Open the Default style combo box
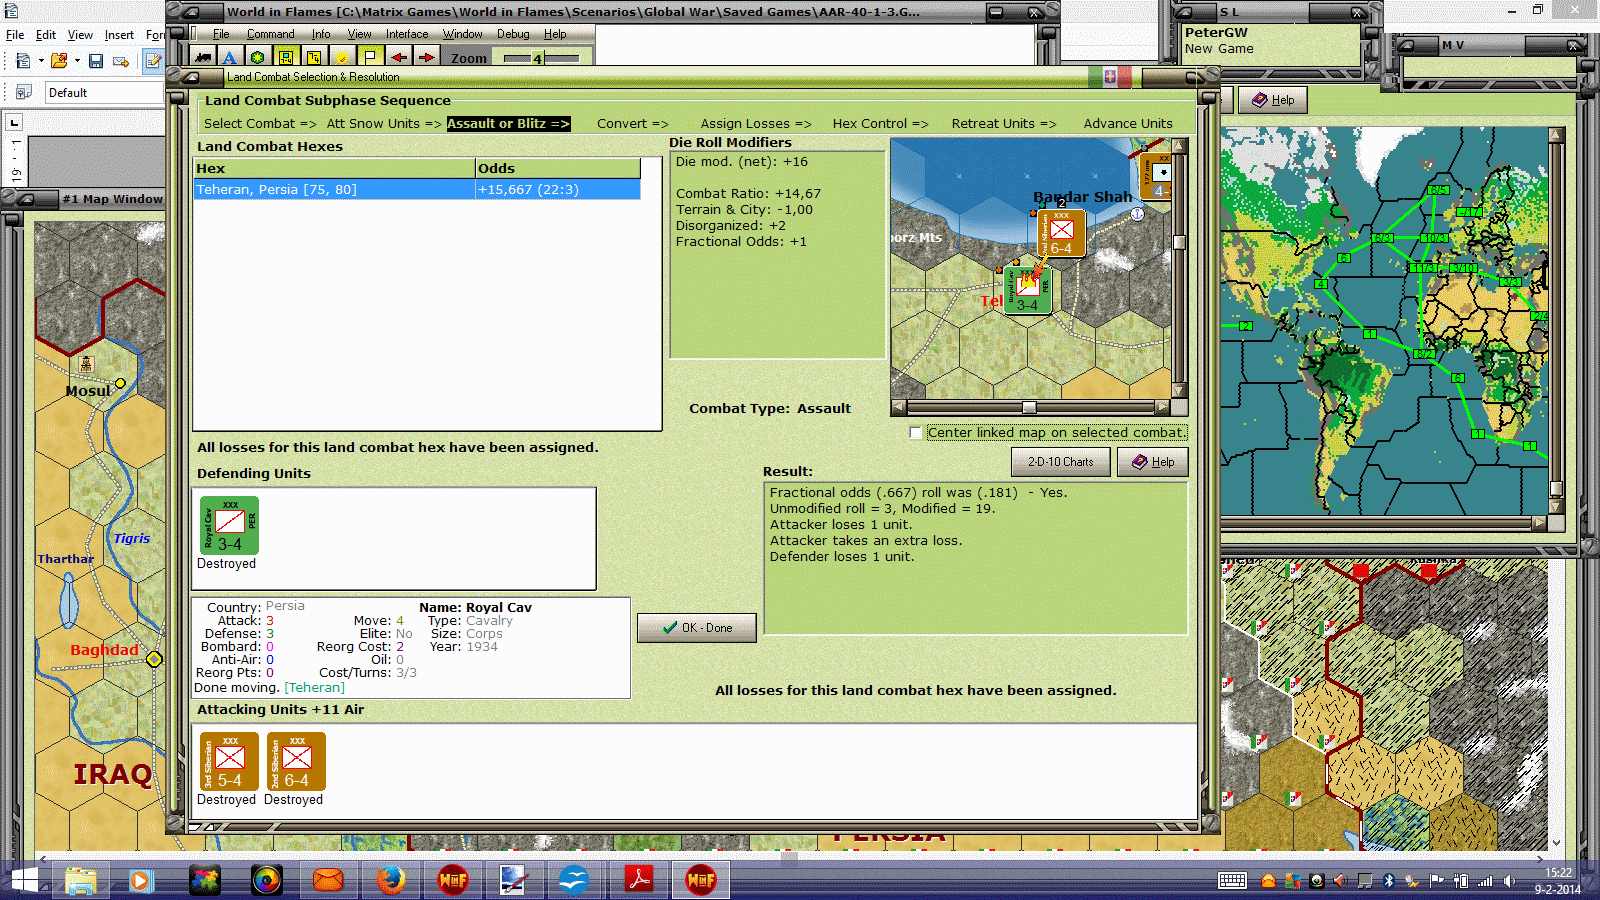 [106, 93]
